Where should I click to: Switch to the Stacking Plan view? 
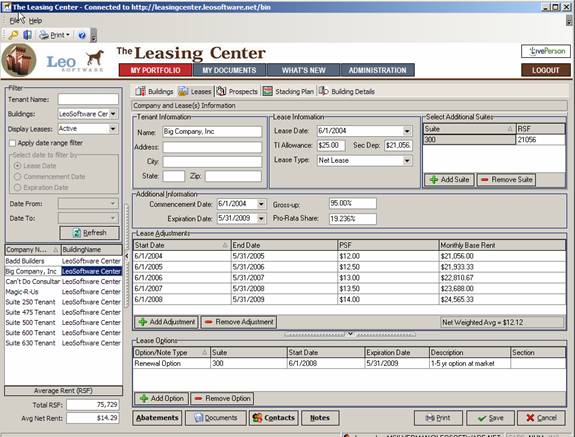288,91
